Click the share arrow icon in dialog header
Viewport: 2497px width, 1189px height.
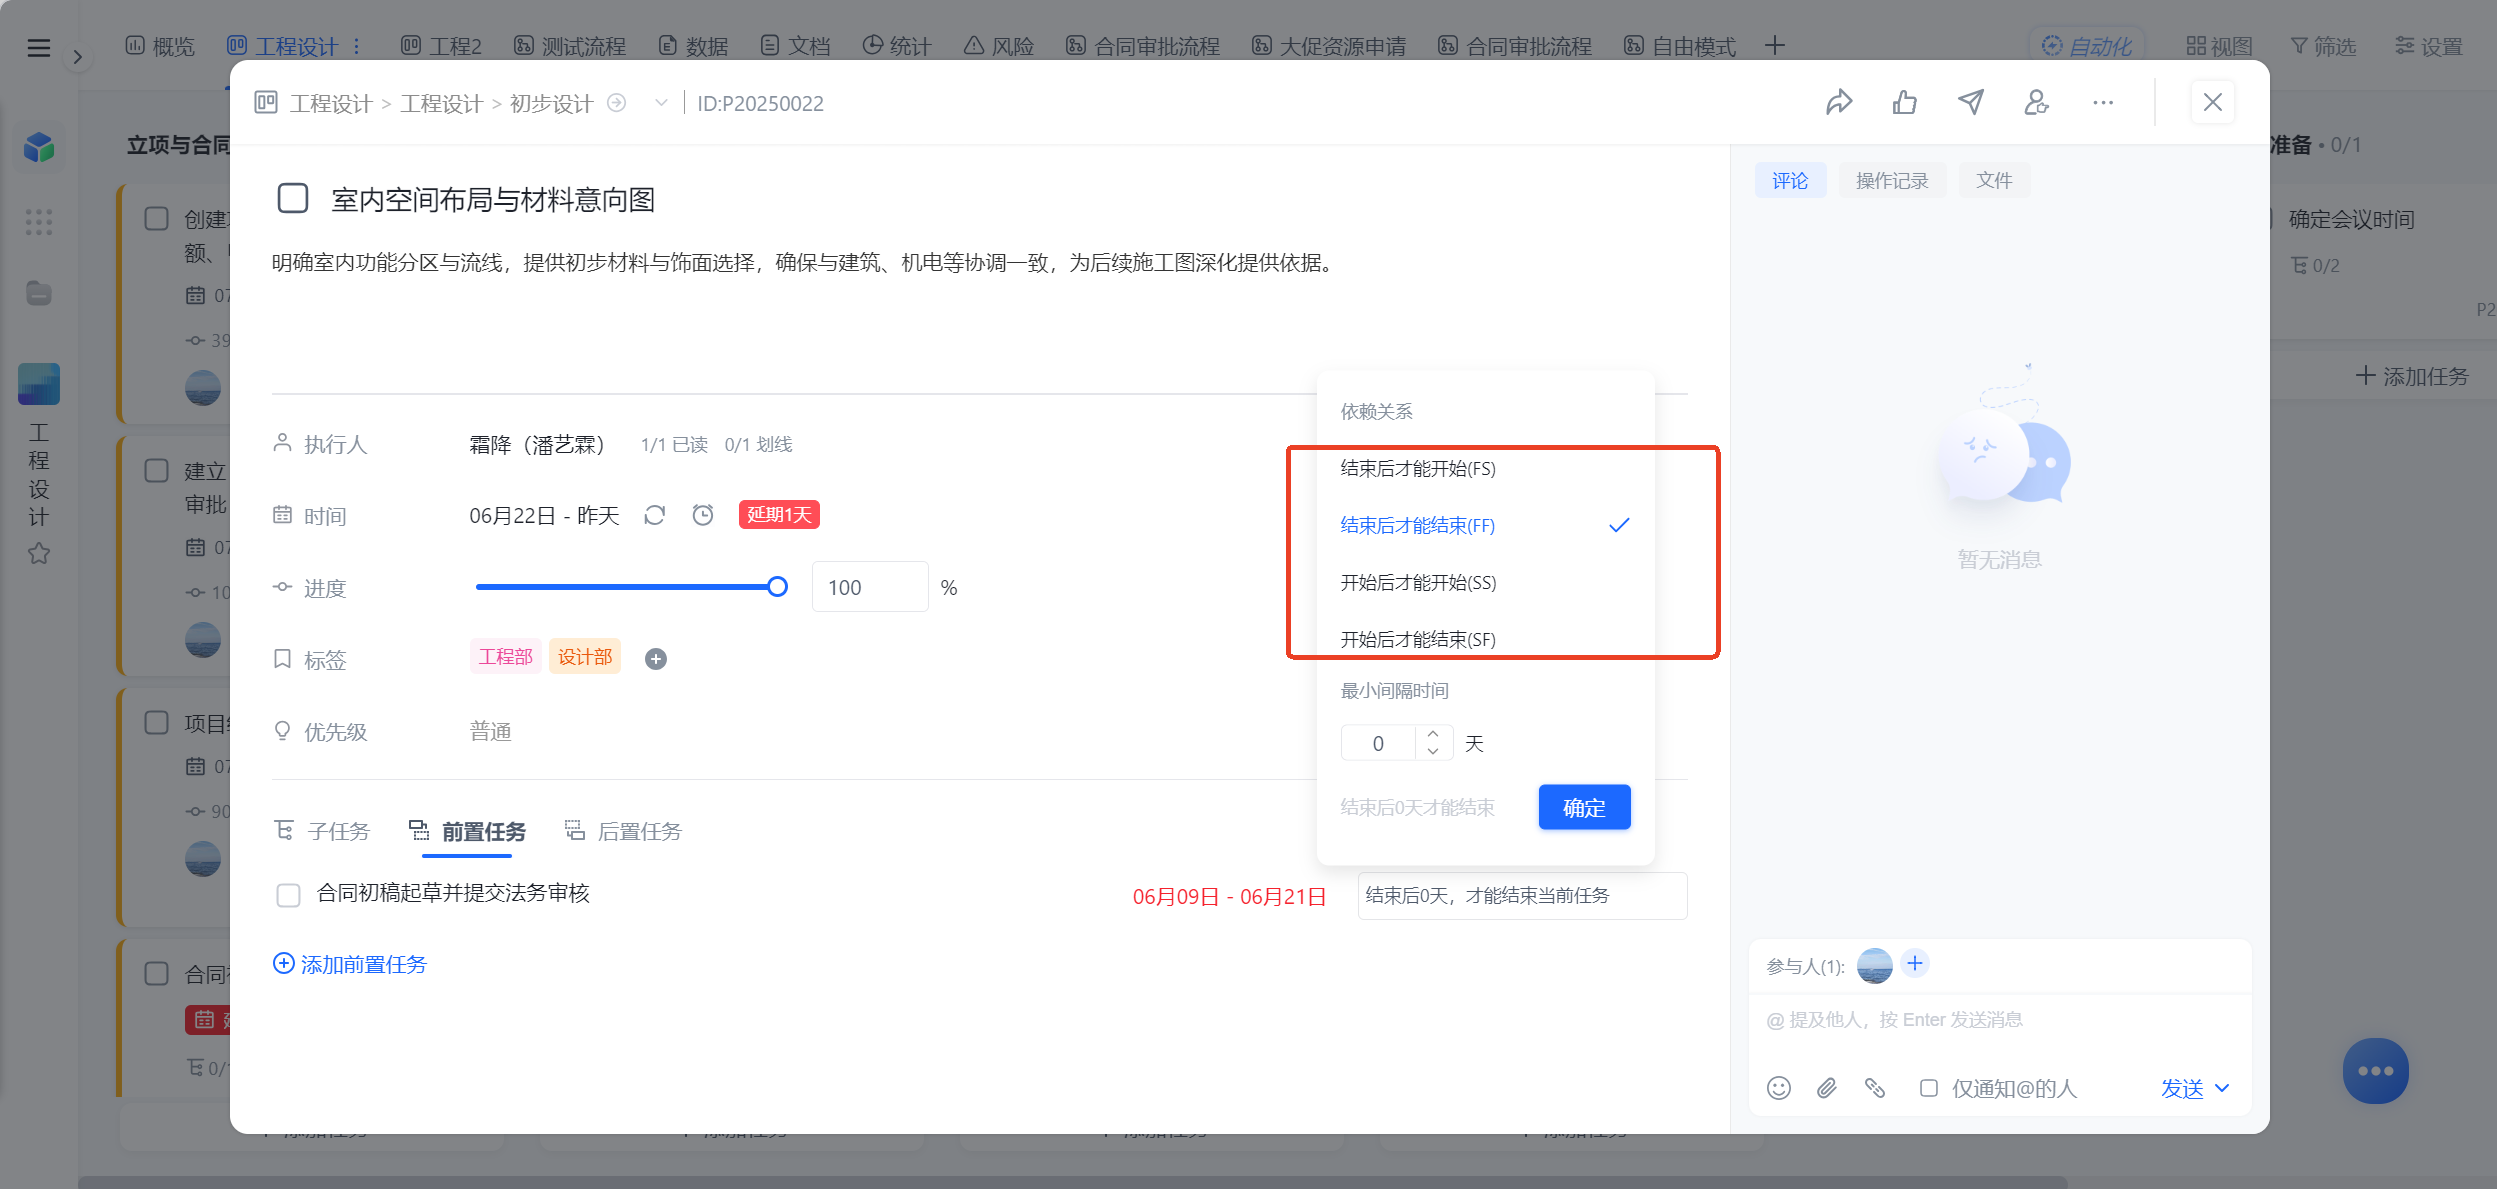pos(1839,102)
